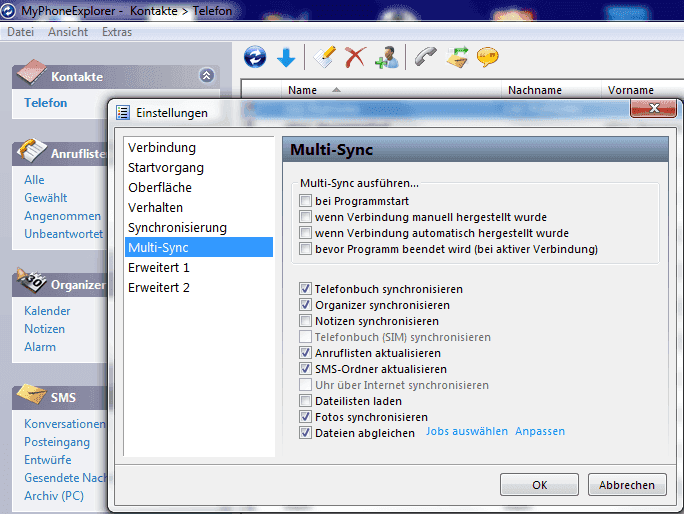The height and width of the screenshot is (514, 684).
Task: Click the send message envelope icon
Action: 457,57
